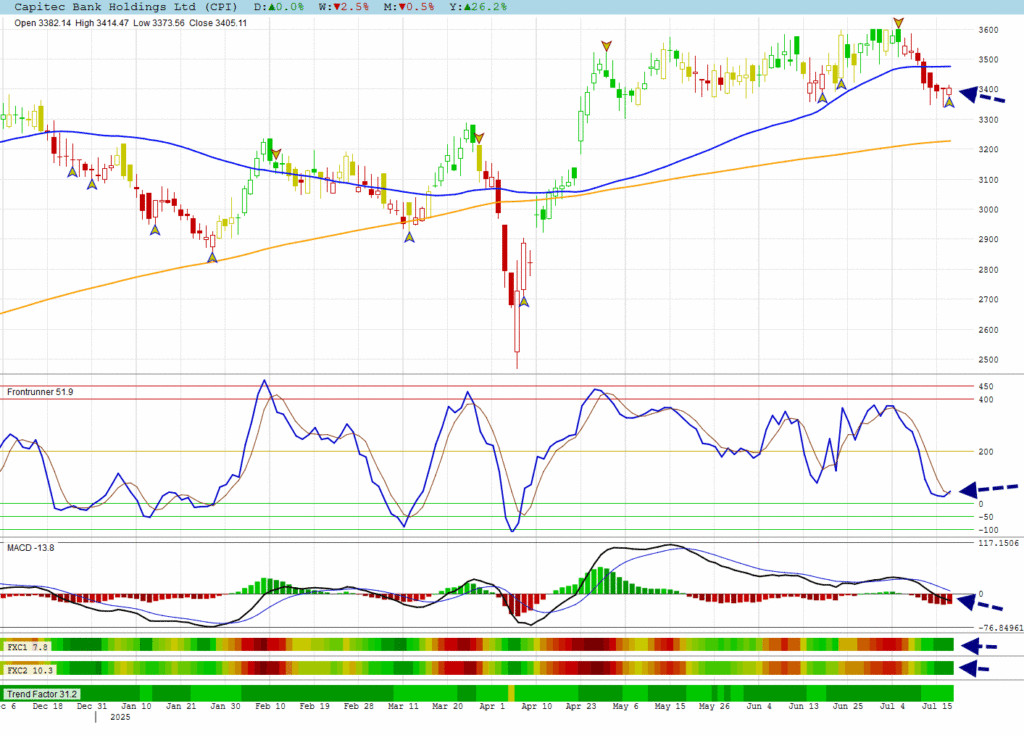Click the Trend Factor 31.2 label
The height and width of the screenshot is (735, 1024).
(42, 694)
